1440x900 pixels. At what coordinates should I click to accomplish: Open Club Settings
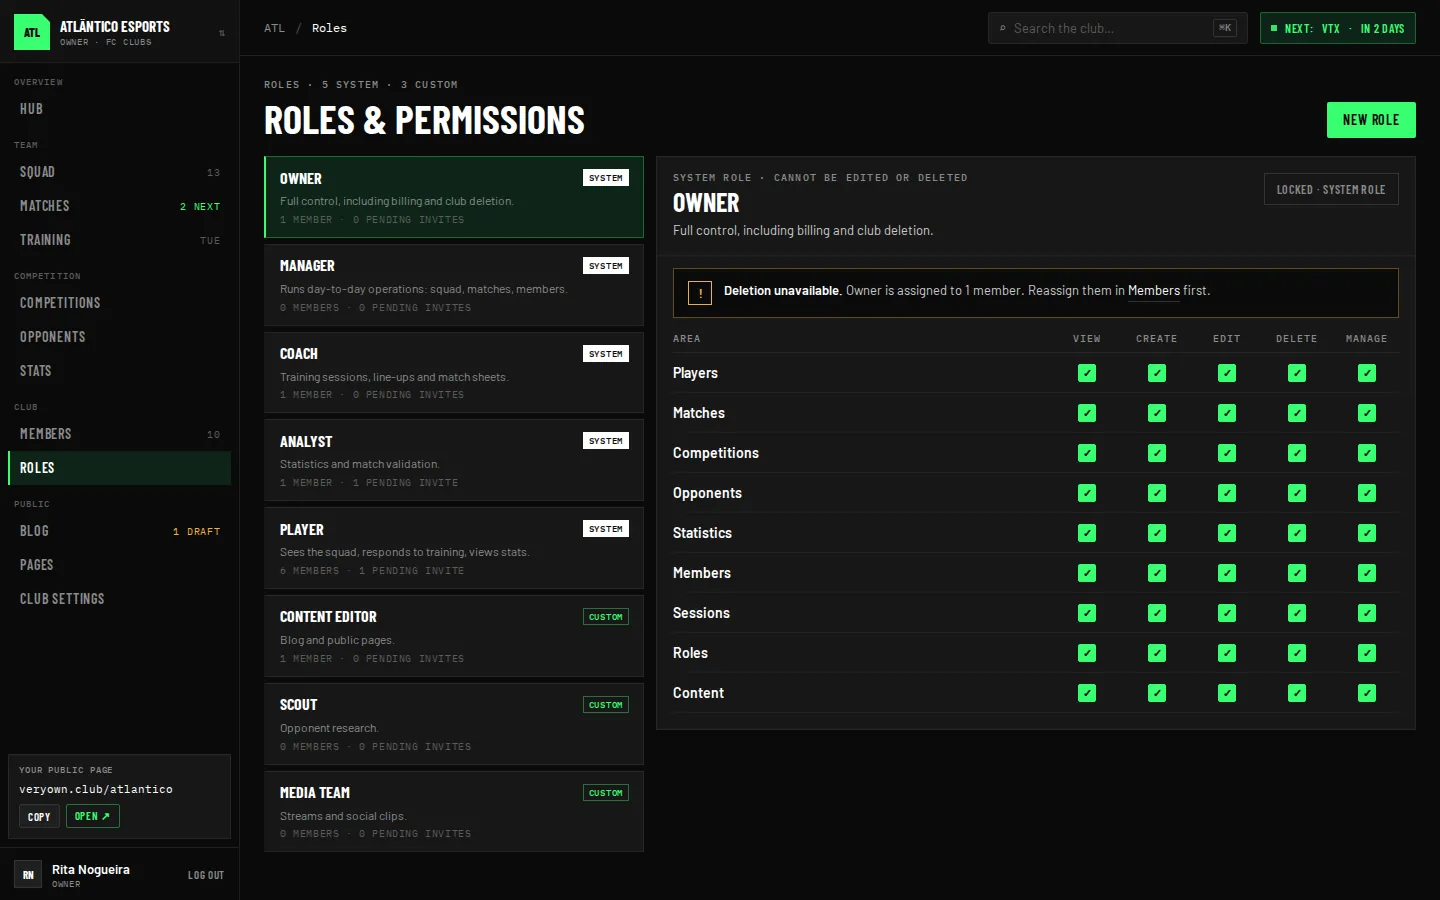point(120,599)
